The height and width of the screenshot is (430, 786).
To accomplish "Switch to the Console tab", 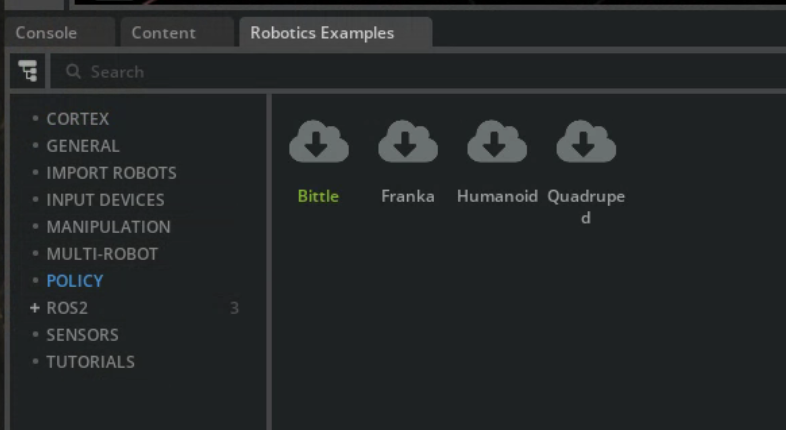I will (x=46, y=33).
